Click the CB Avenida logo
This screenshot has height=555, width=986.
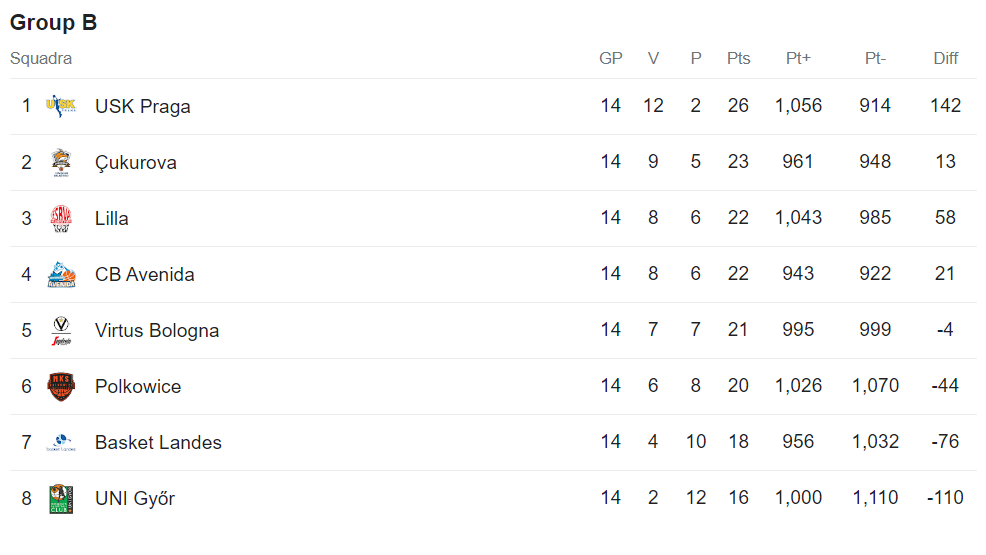click(61, 274)
